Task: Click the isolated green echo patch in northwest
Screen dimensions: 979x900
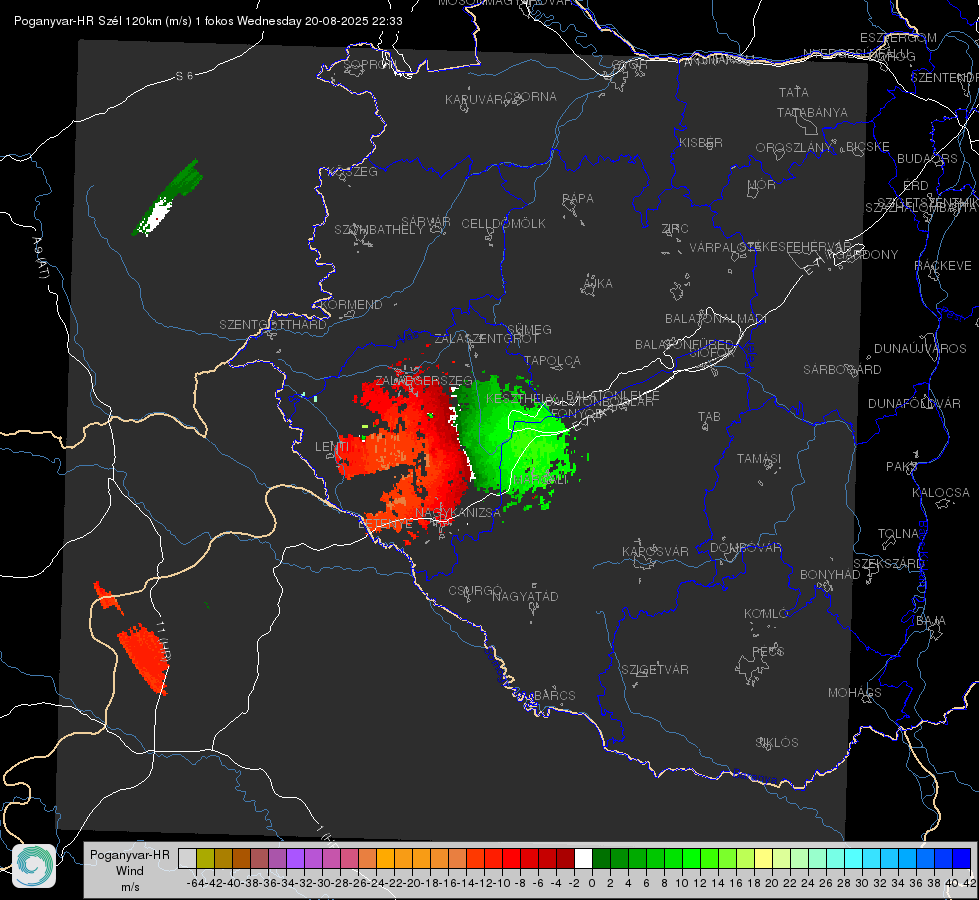Action: tap(167, 199)
